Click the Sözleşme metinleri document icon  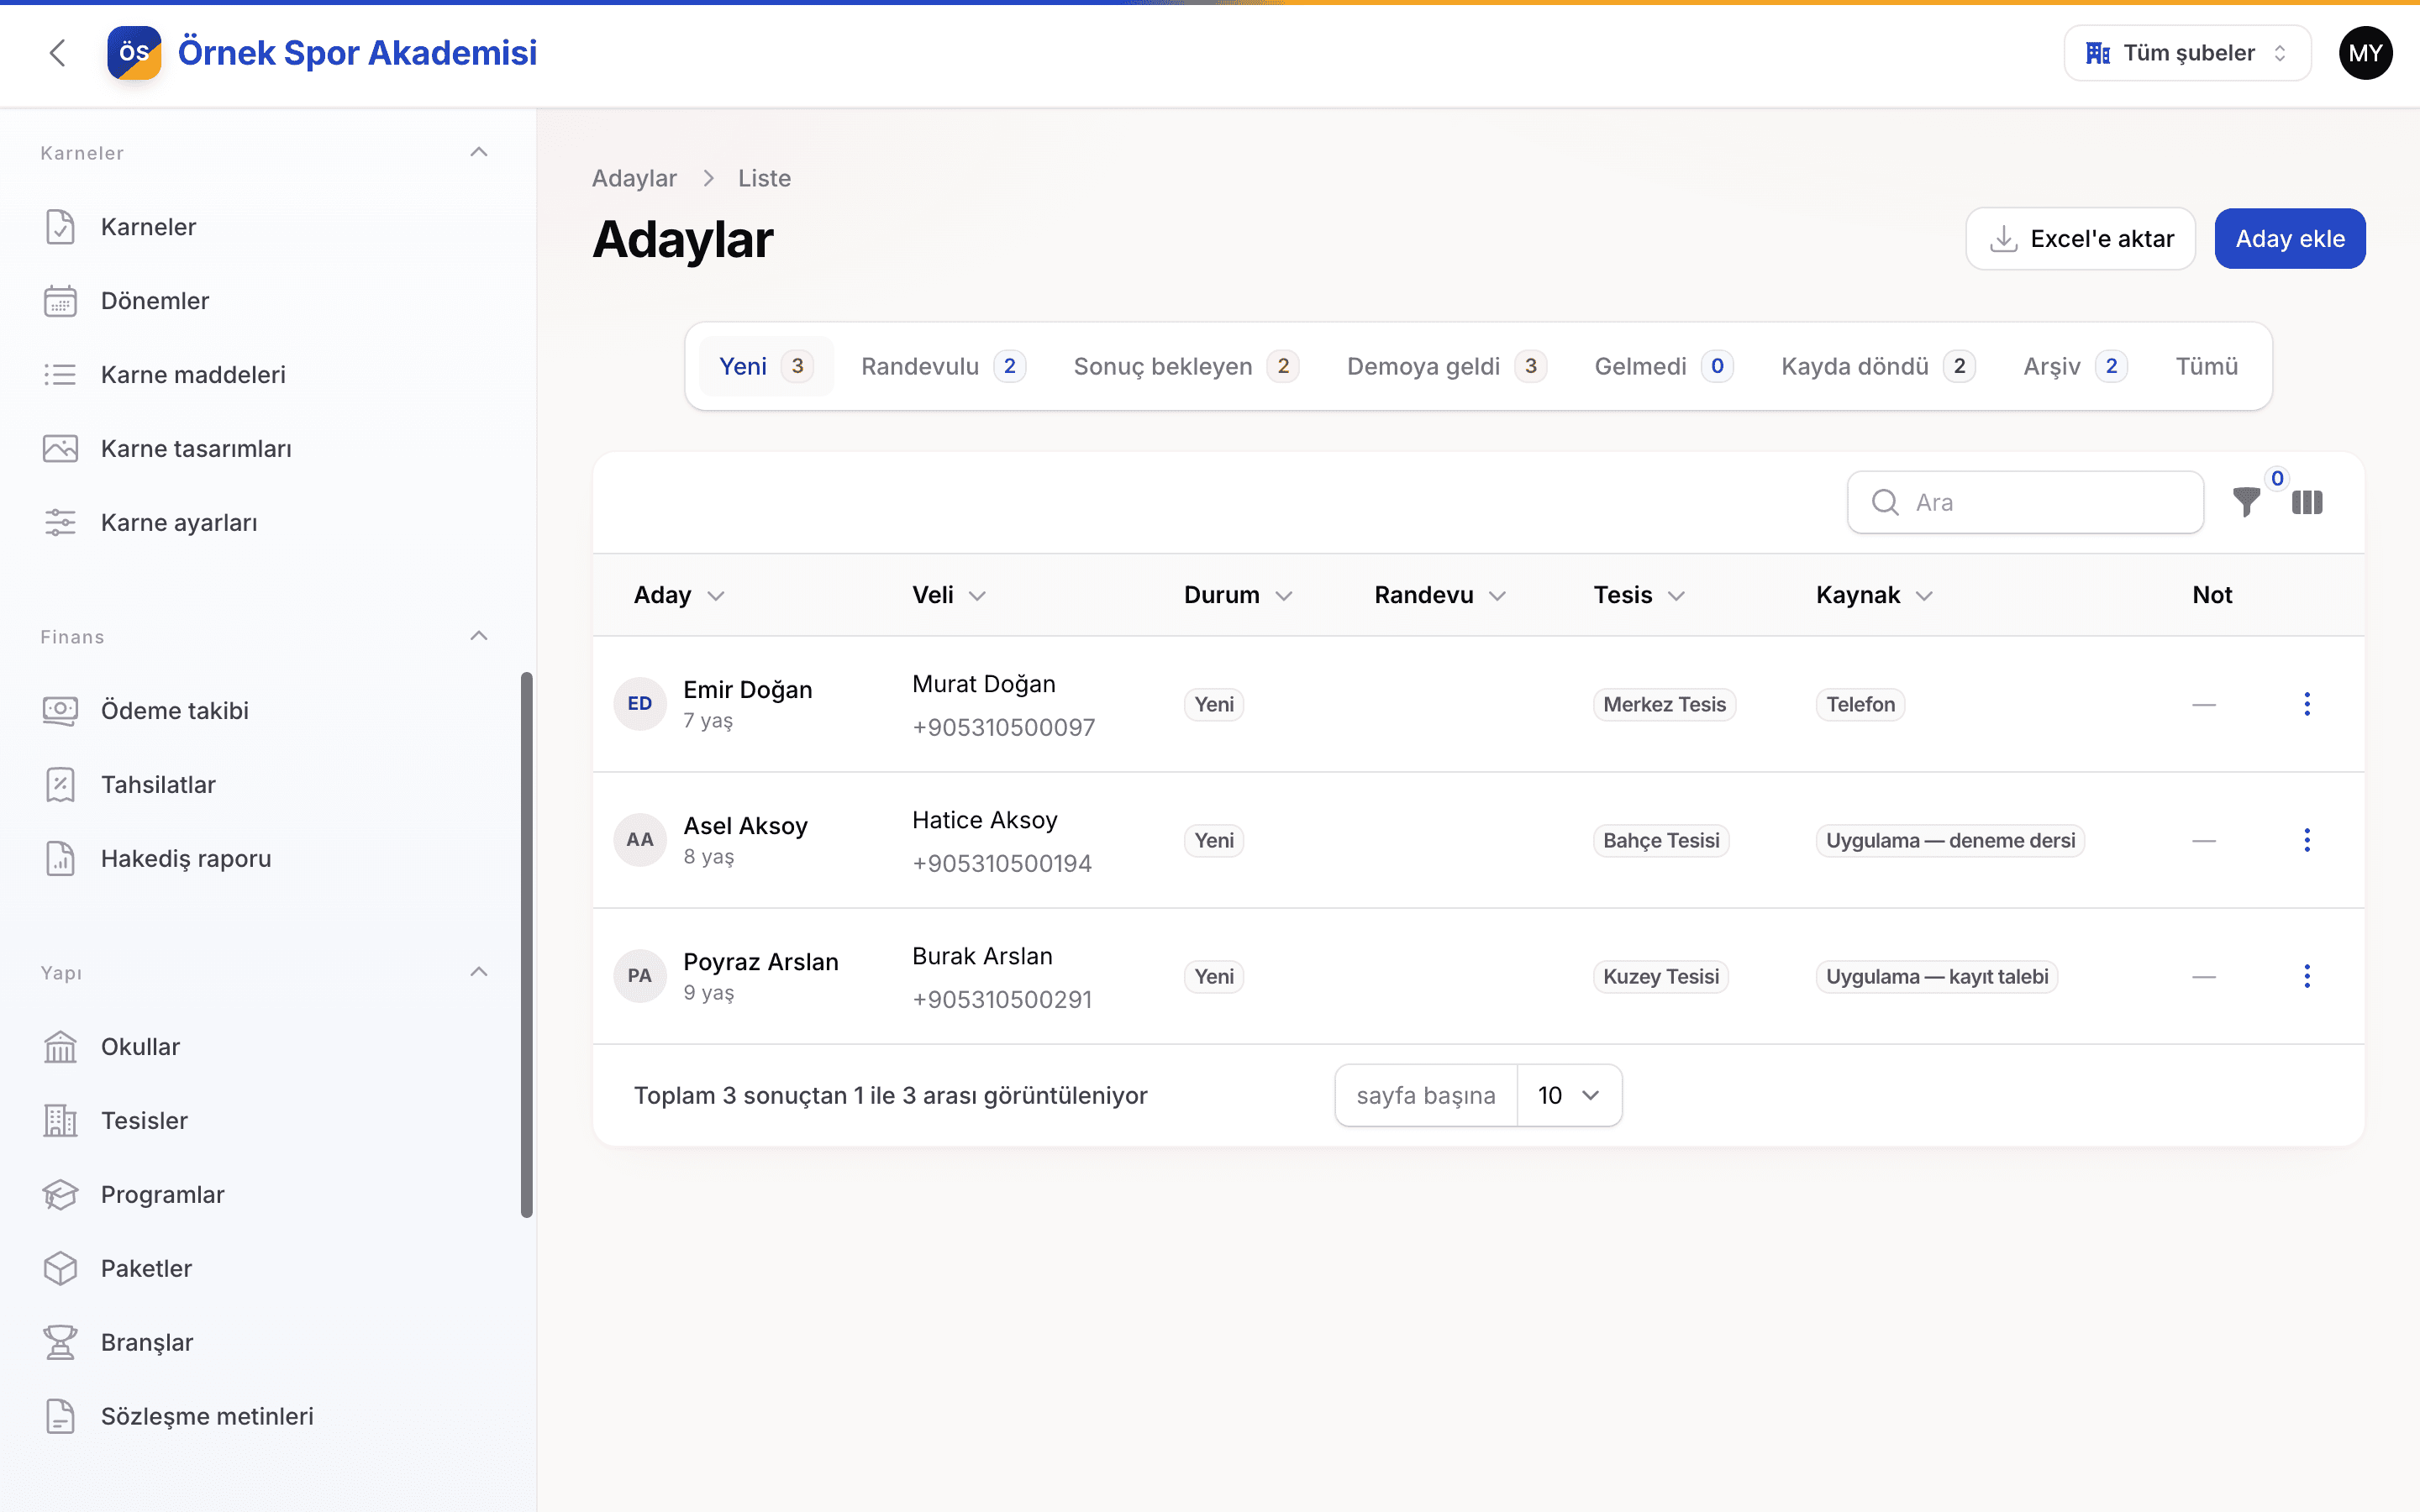[60, 1417]
